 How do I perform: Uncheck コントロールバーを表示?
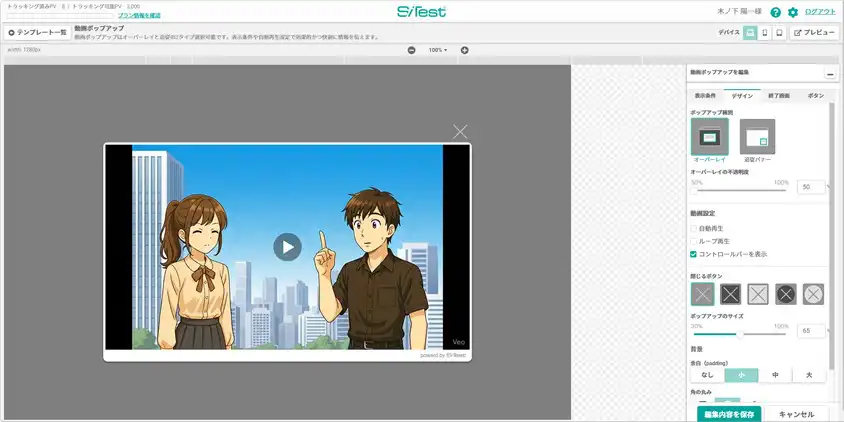(x=693, y=254)
